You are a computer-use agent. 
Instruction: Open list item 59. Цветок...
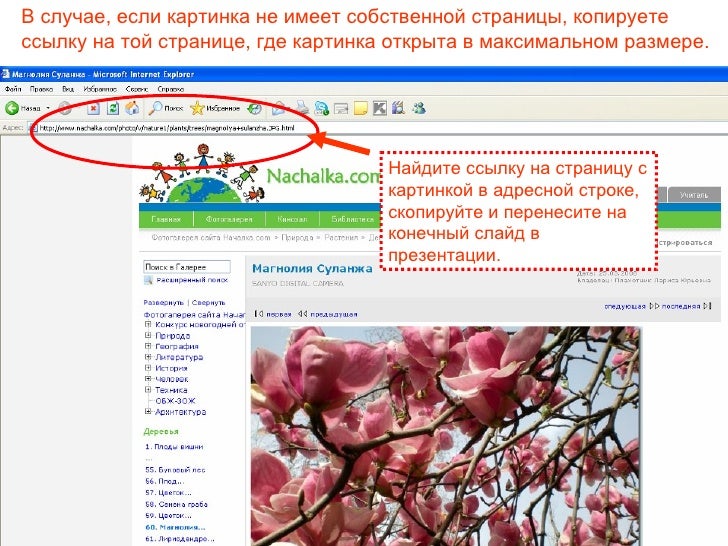(x=168, y=515)
